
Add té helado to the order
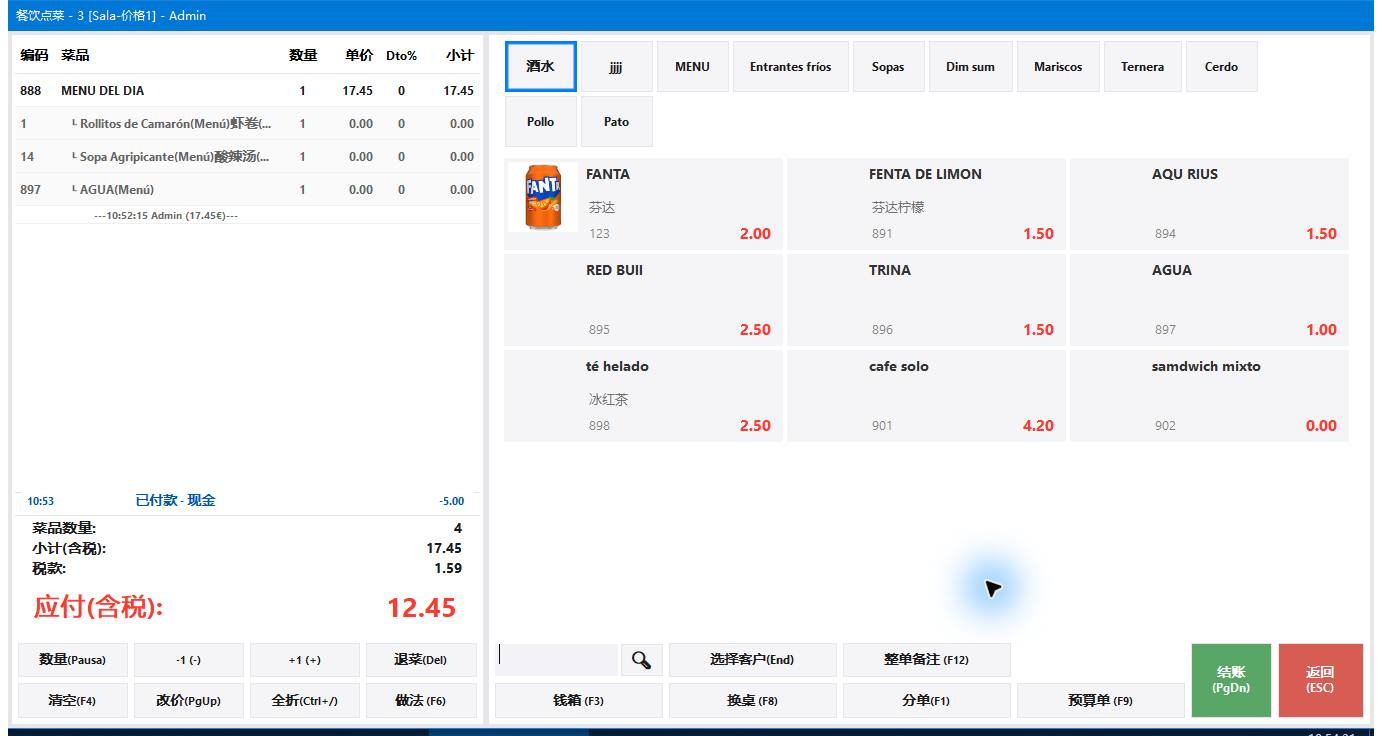(643, 396)
